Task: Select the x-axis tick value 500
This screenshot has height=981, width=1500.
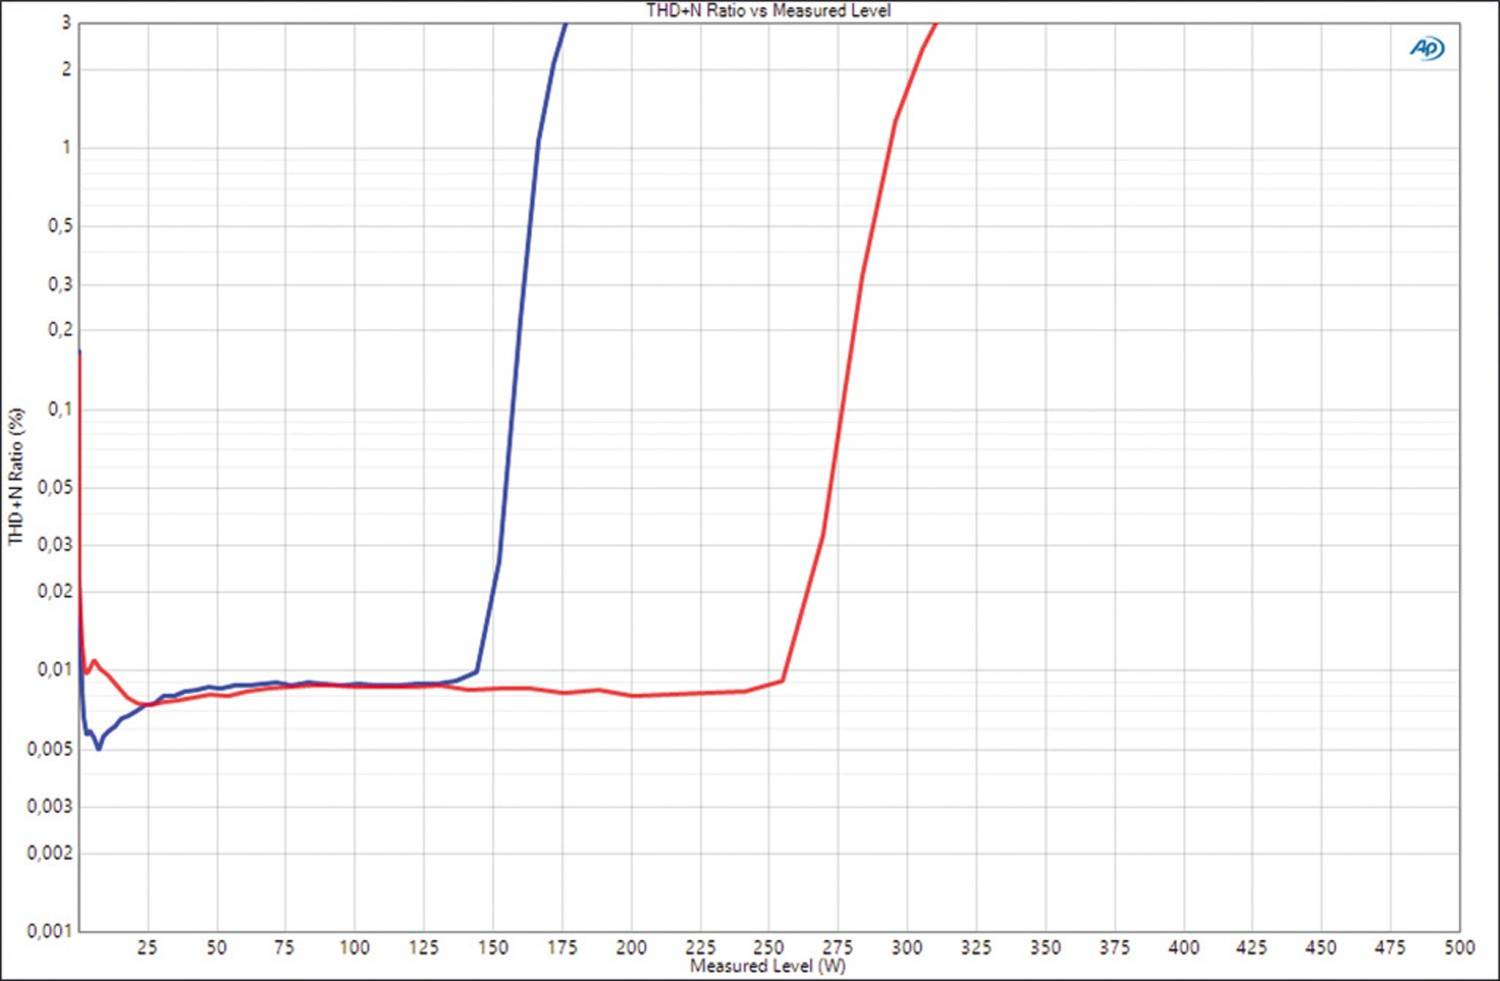Action: [1460, 947]
